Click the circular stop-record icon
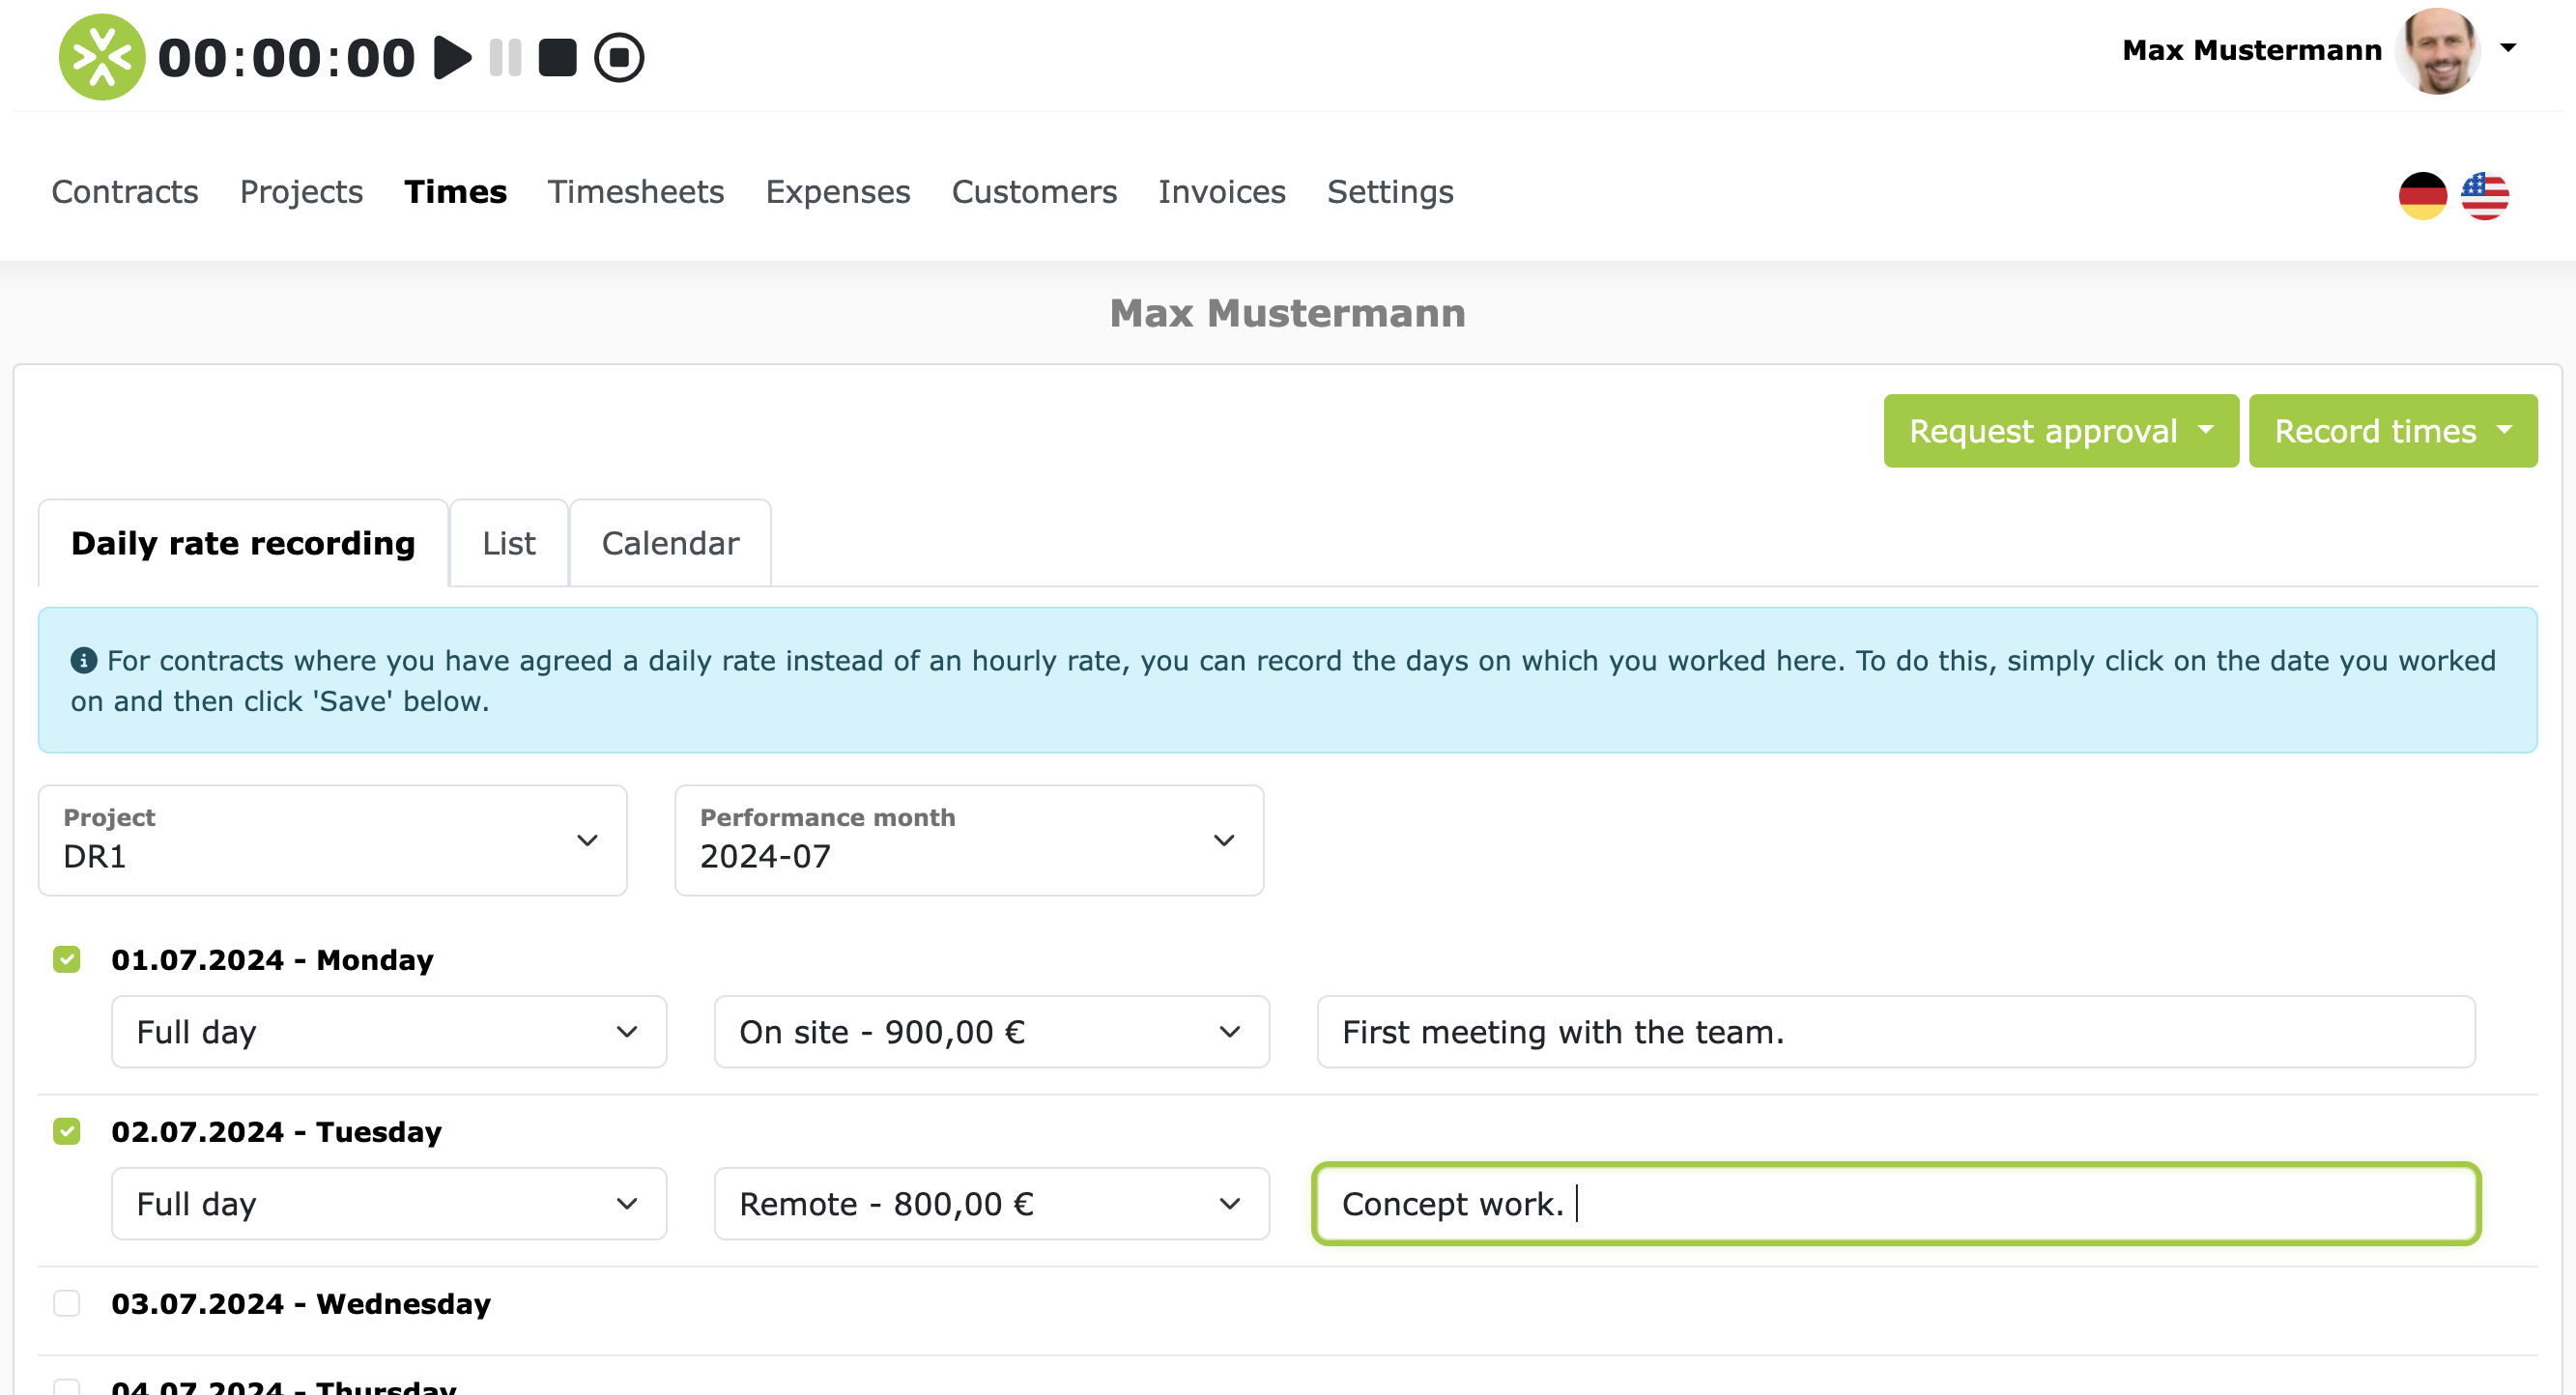The width and height of the screenshot is (2576, 1395). tap(619, 57)
